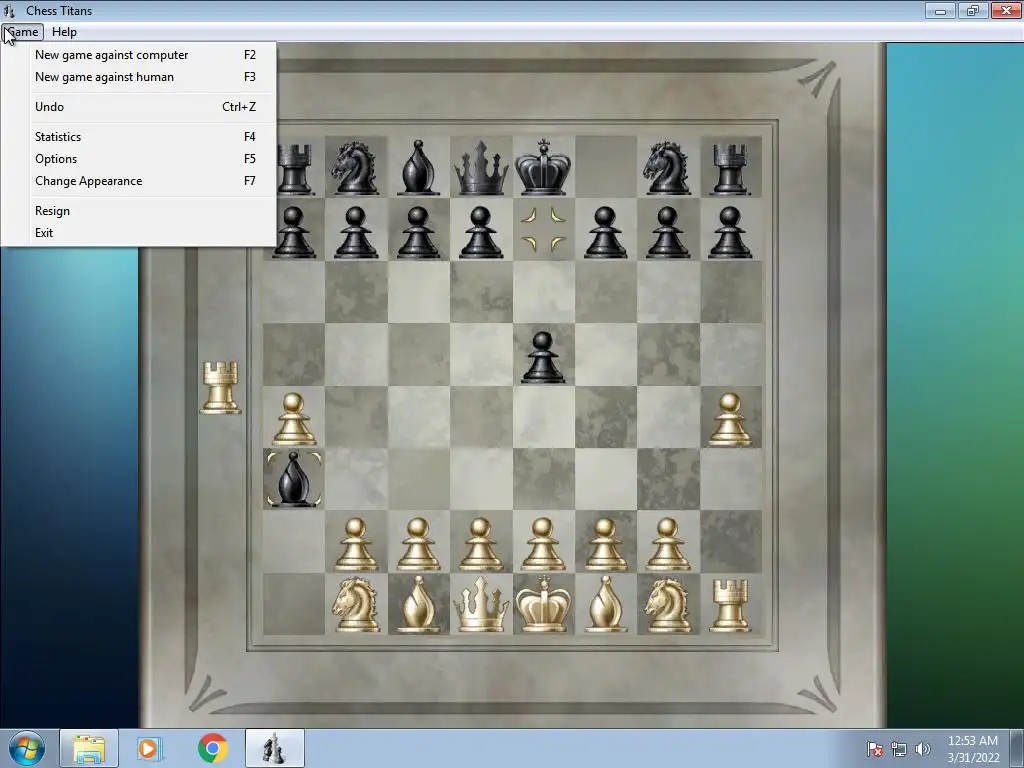Select the white queen on d1

(481, 604)
